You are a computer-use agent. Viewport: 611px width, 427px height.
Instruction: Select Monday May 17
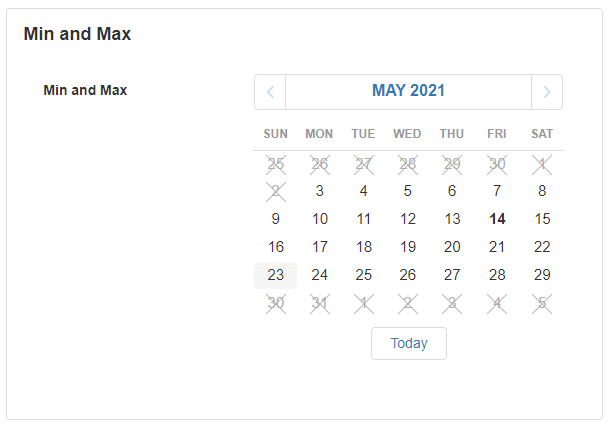[x=320, y=247]
